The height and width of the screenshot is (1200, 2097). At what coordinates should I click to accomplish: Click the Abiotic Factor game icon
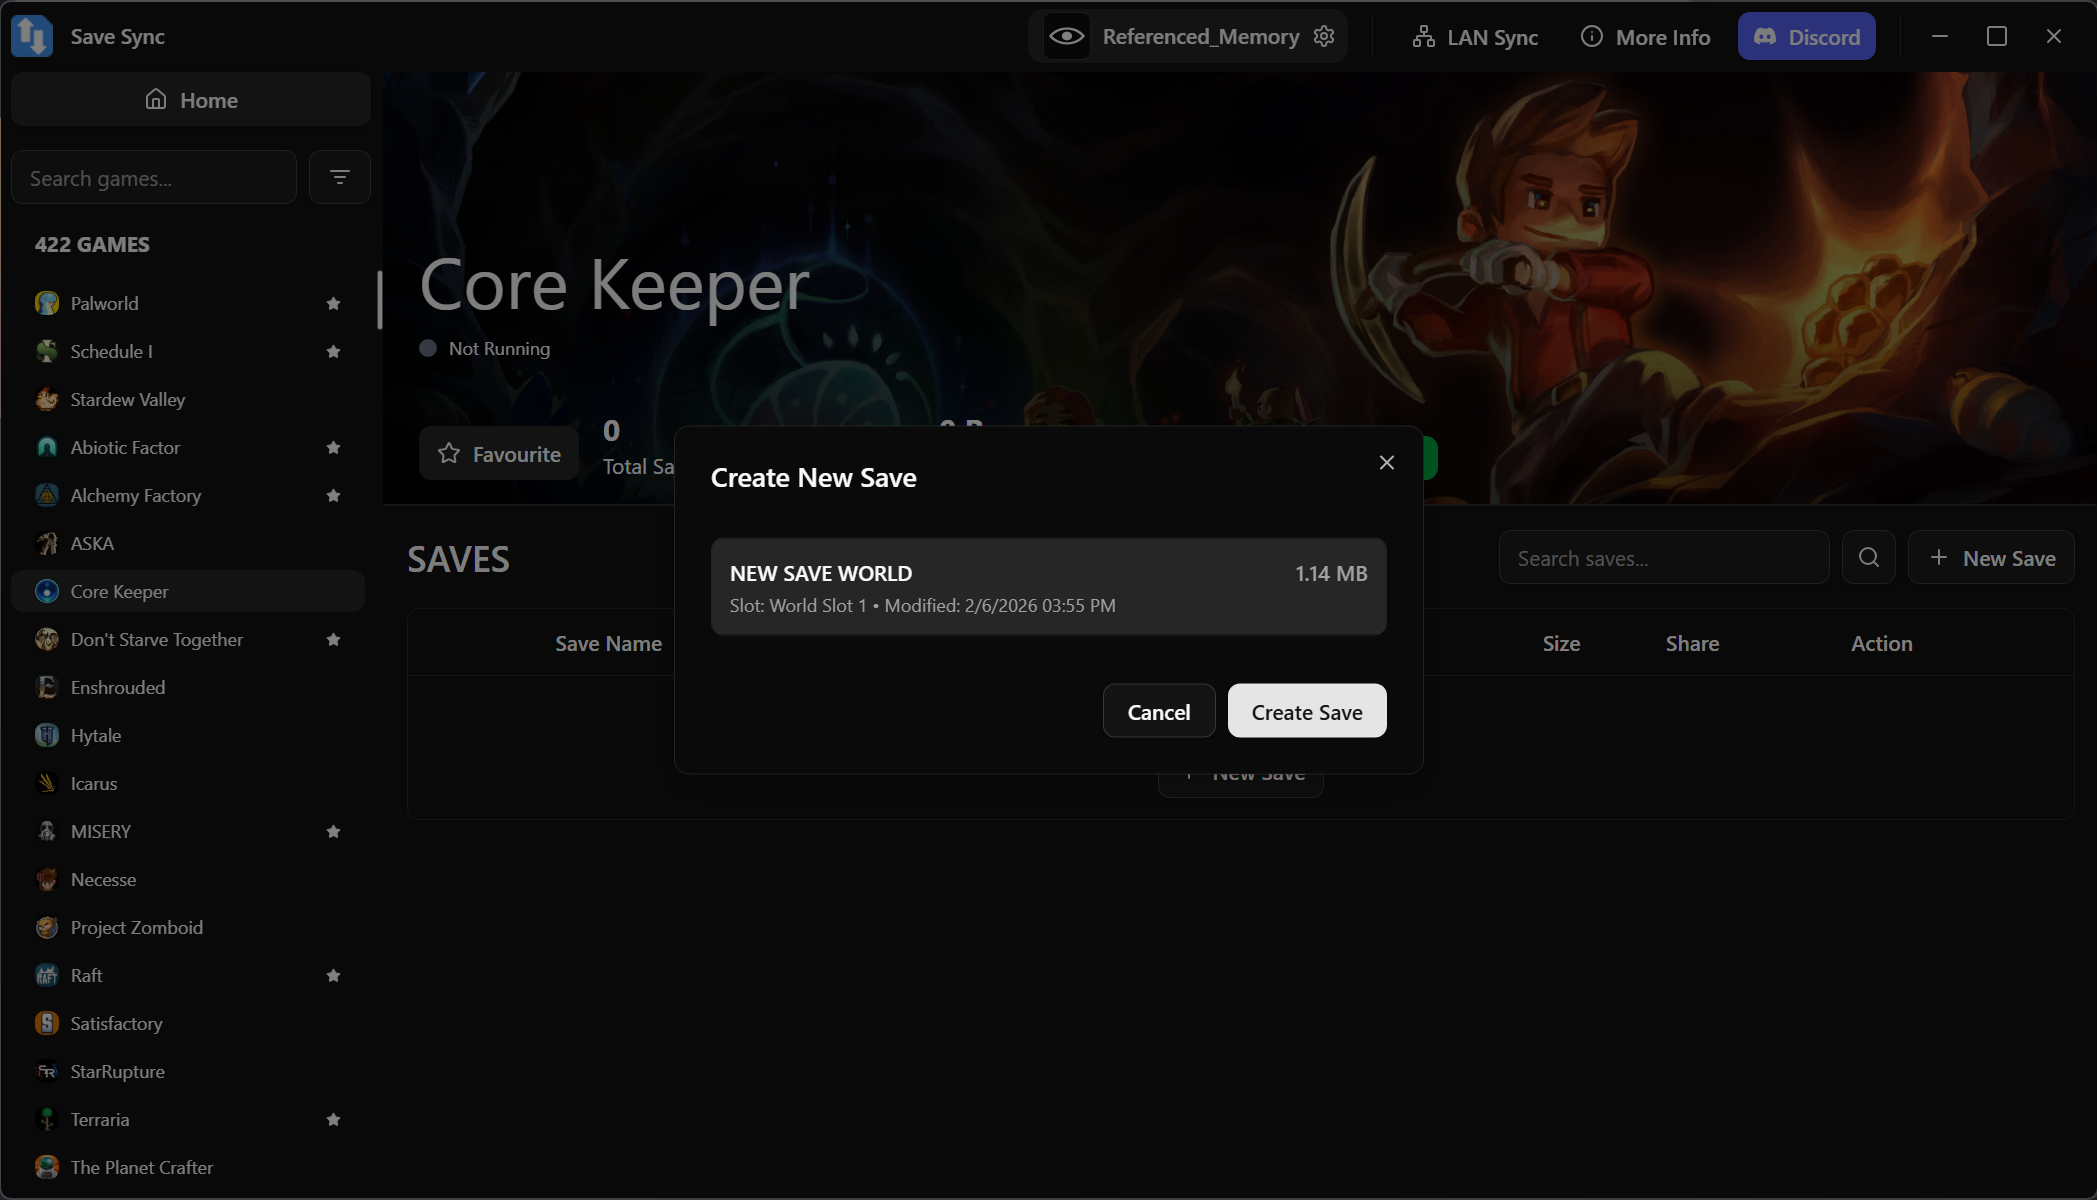47,447
